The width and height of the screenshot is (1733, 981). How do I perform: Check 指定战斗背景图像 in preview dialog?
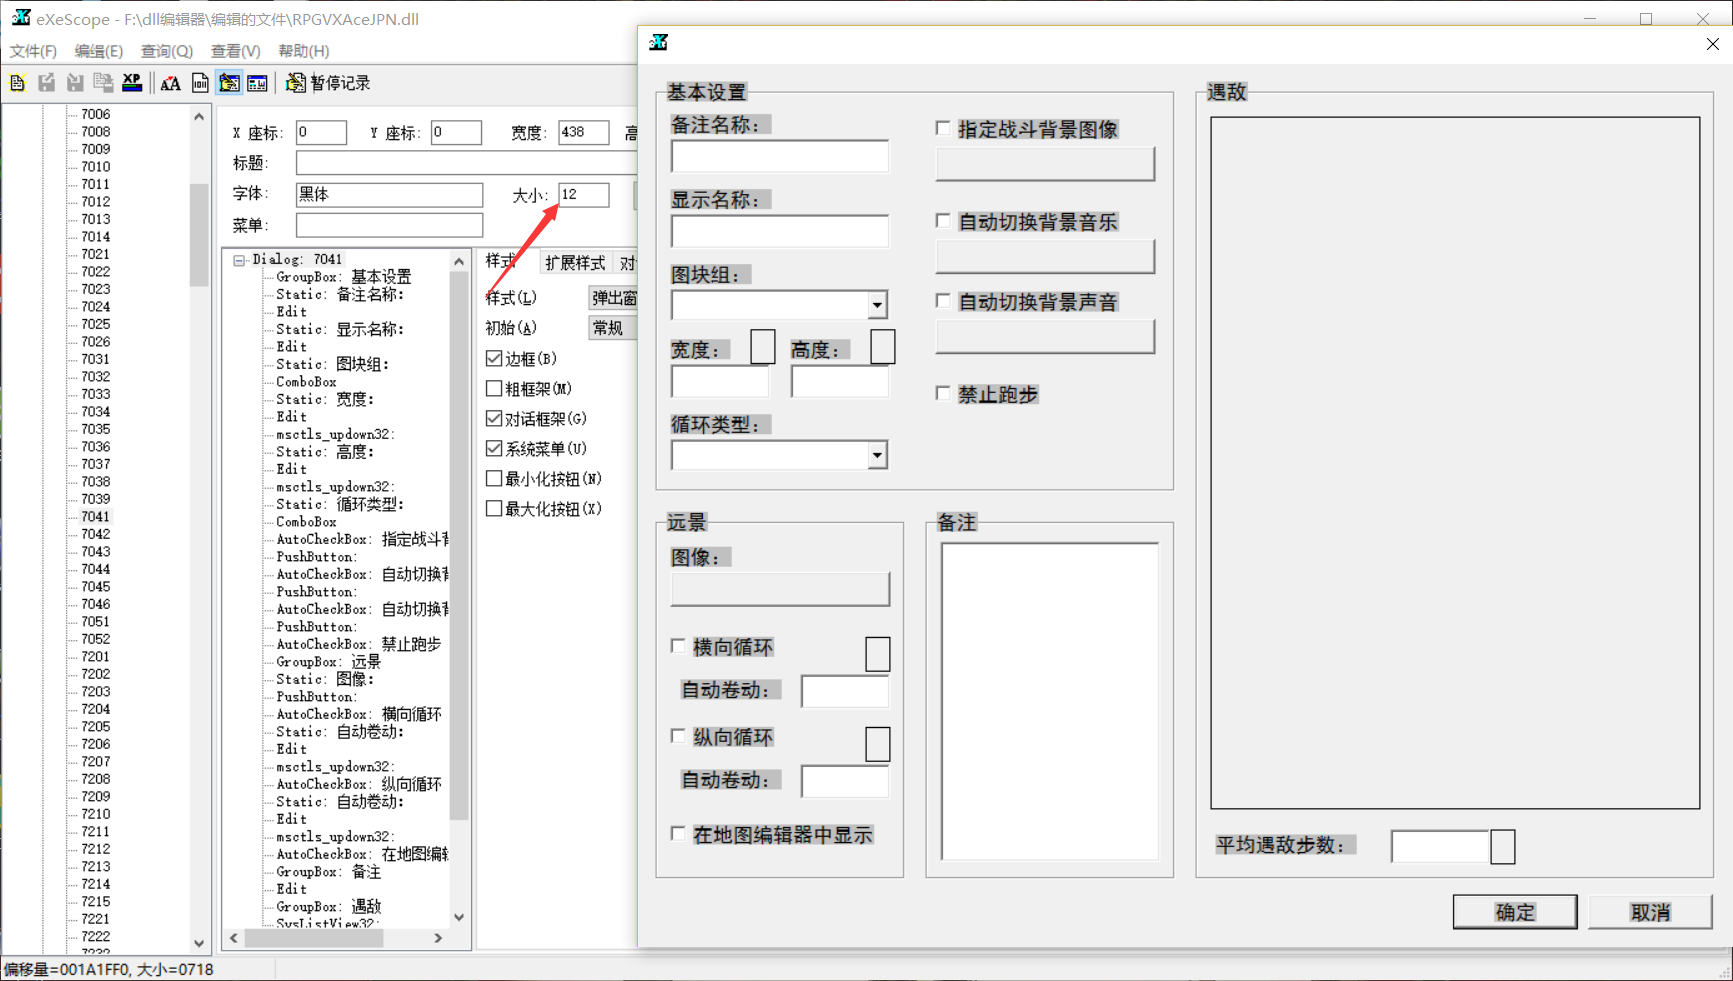(943, 128)
